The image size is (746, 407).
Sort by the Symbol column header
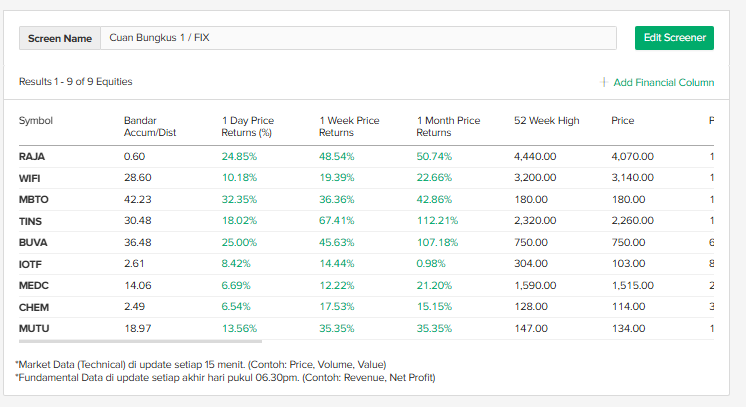point(36,121)
